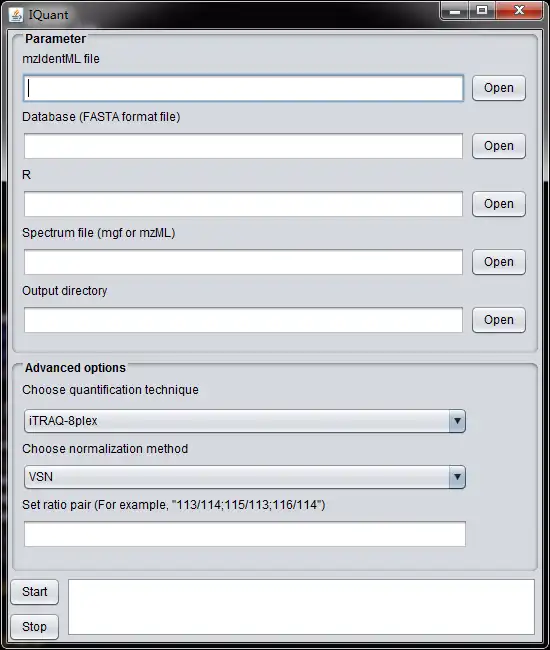Open browser for the R path
Screen dimensions: 550x650
point(499,204)
